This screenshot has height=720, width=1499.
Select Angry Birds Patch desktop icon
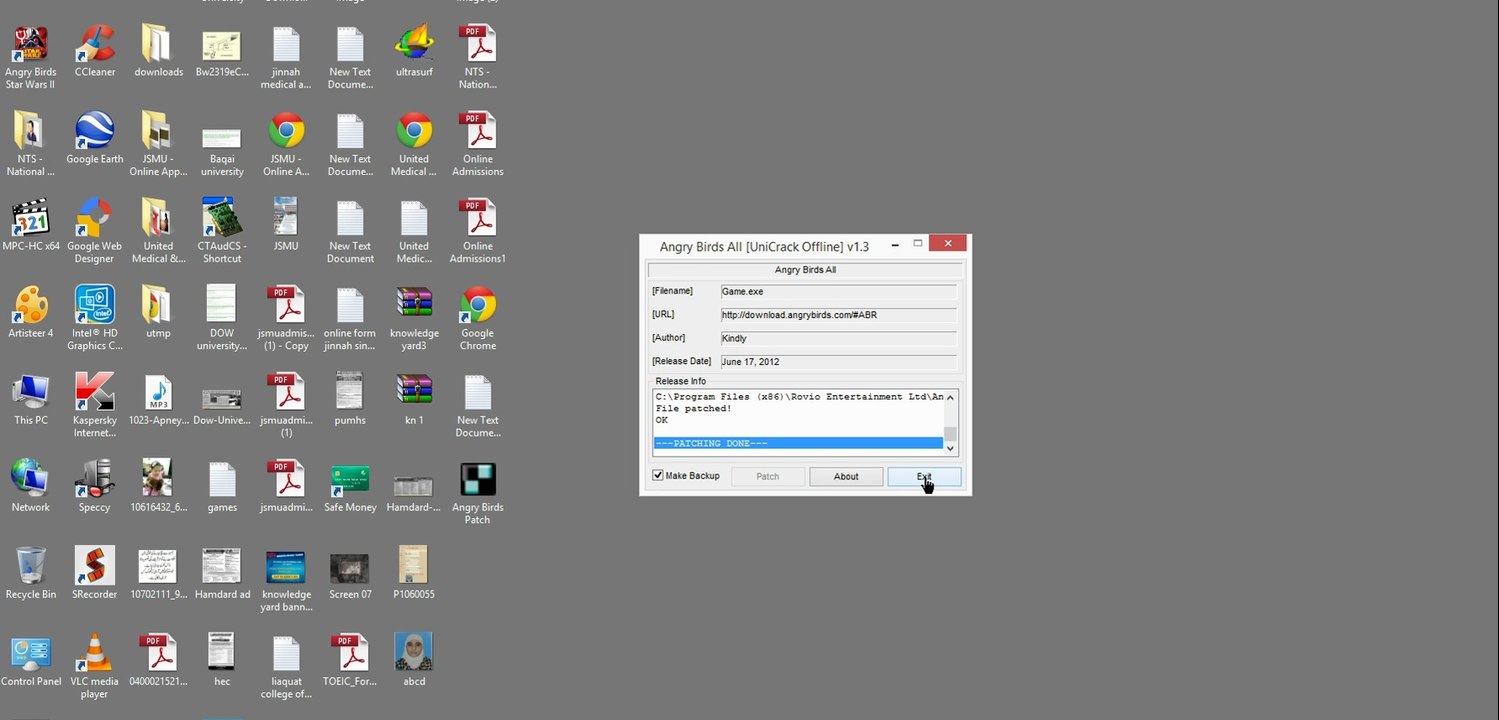click(478, 479)
